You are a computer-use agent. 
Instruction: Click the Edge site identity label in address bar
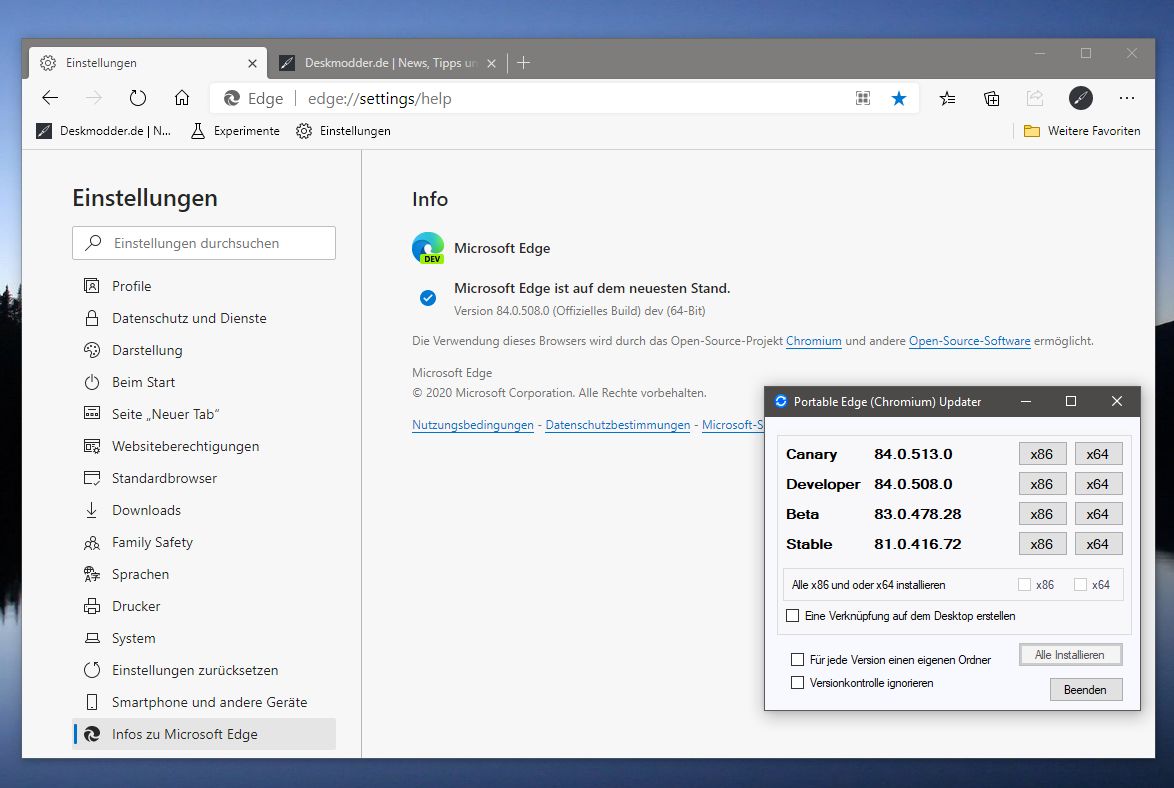[x=254, y=98]
